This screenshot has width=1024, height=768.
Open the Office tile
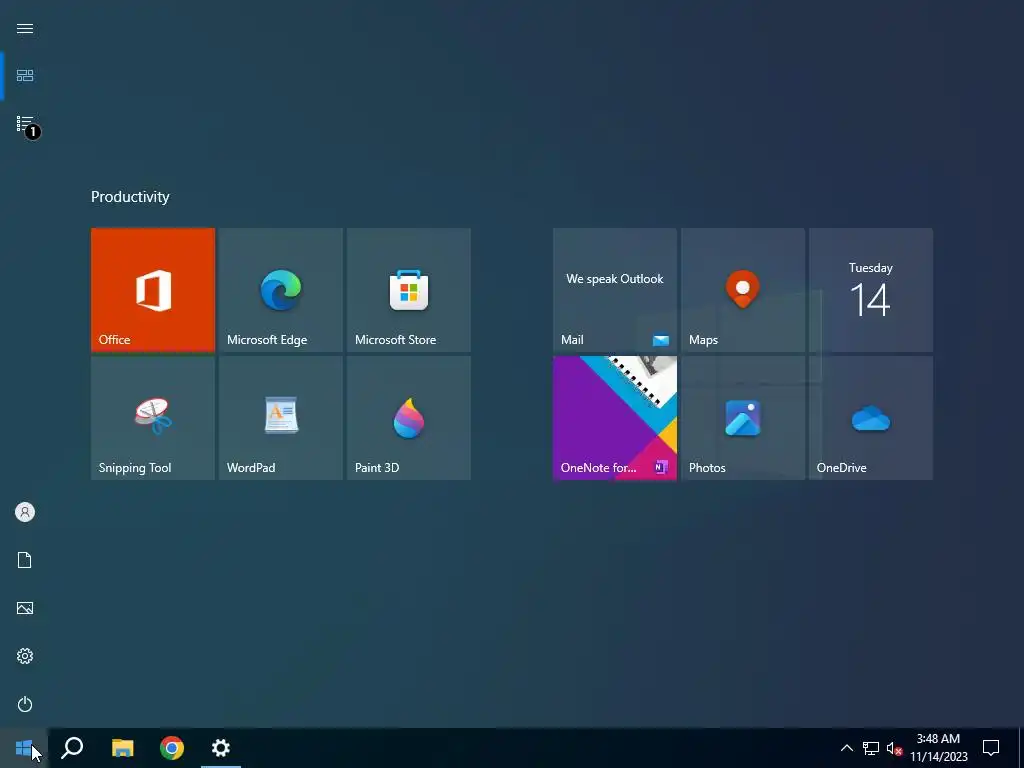click(153, 290)
